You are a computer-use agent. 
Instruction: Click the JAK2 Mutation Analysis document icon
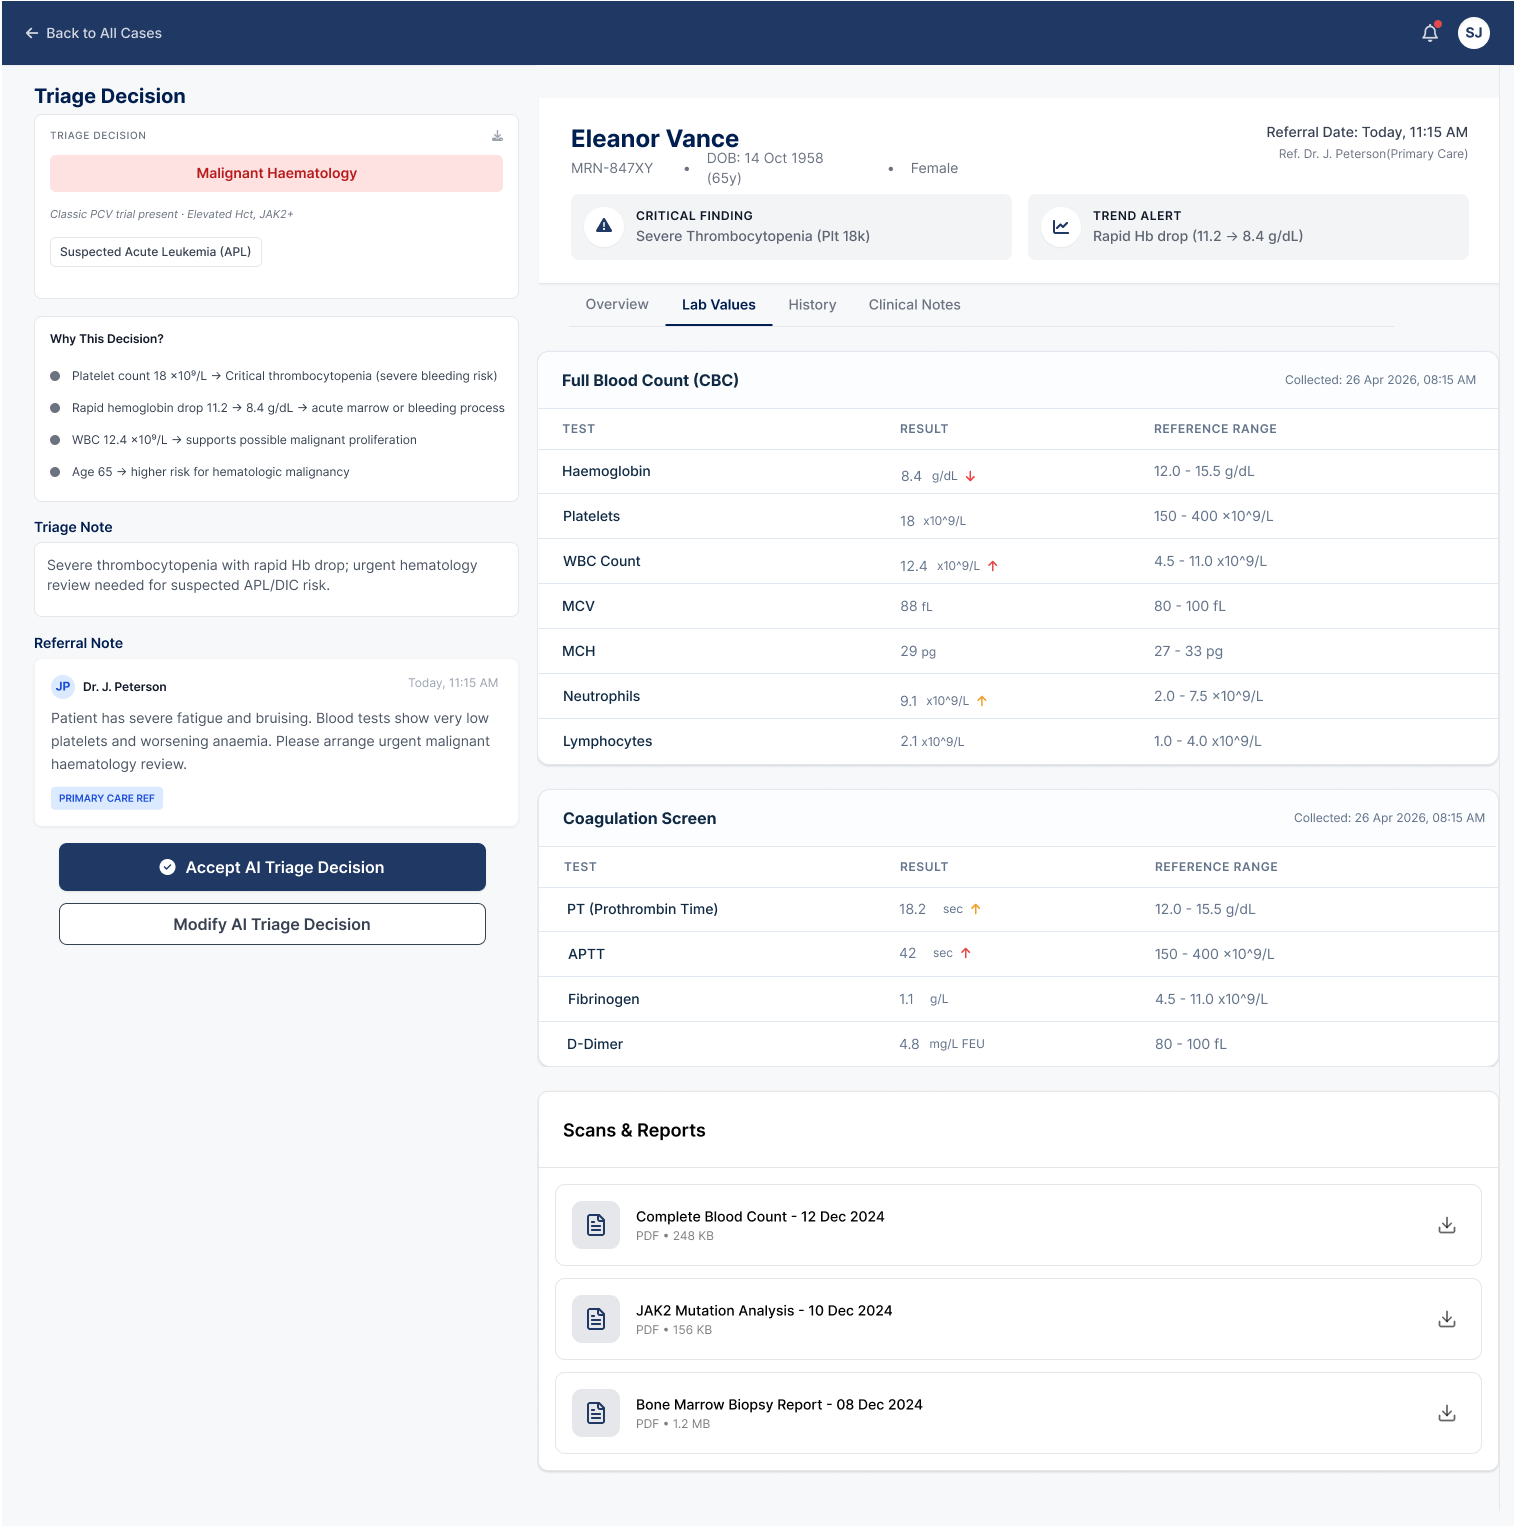coord(596,1319)
